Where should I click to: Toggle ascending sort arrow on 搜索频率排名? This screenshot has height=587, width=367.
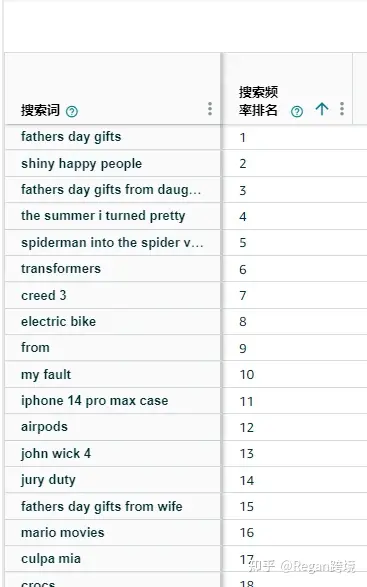[322, 109]
